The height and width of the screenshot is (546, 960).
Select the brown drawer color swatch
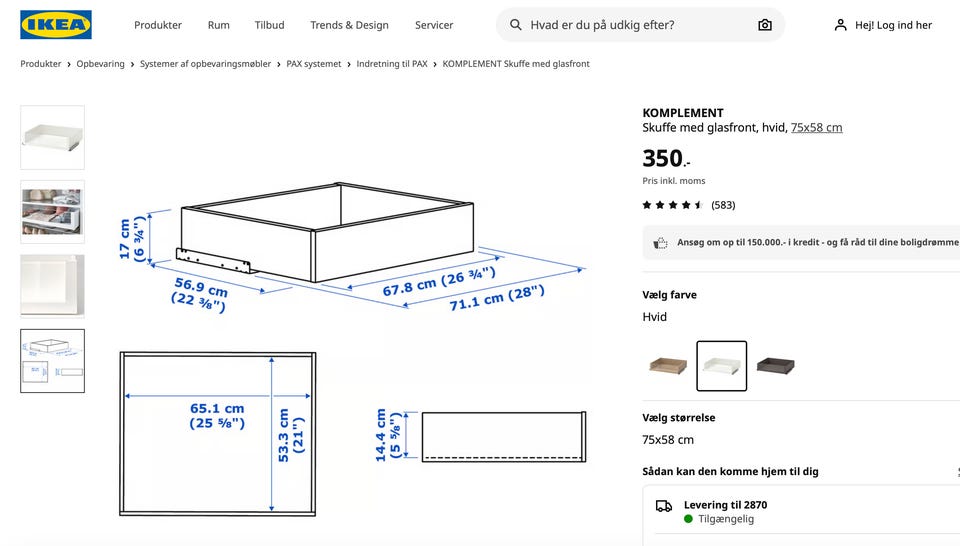click(x=667, y=366)
